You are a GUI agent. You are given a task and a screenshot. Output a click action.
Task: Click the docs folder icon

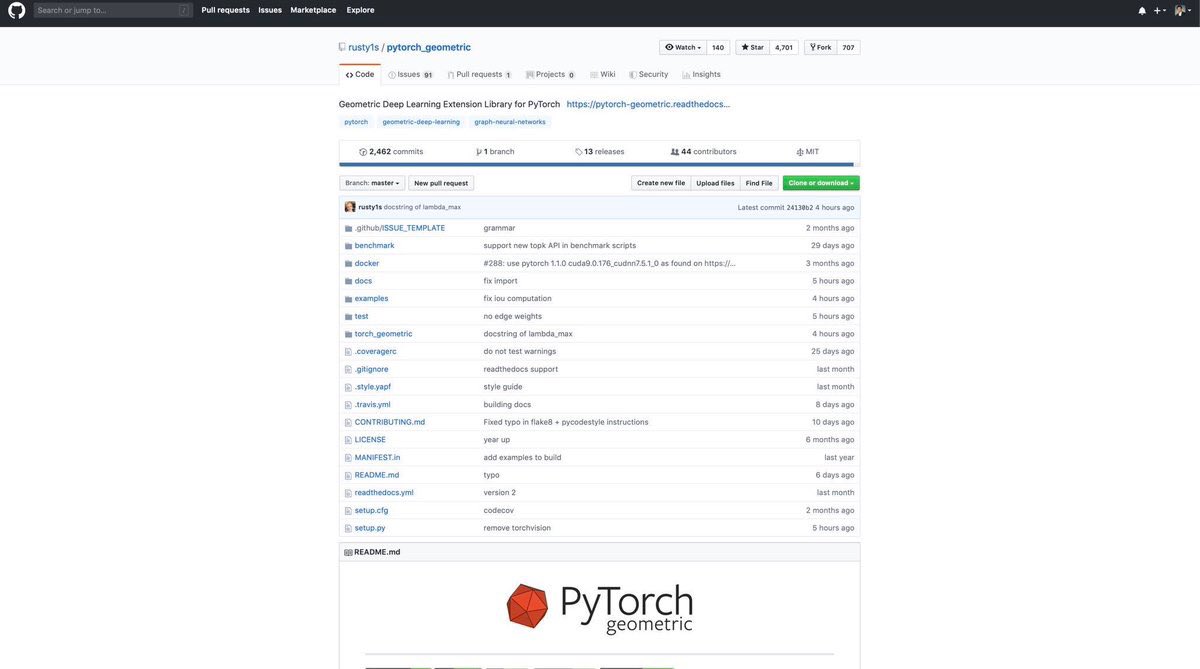[348, 281]
